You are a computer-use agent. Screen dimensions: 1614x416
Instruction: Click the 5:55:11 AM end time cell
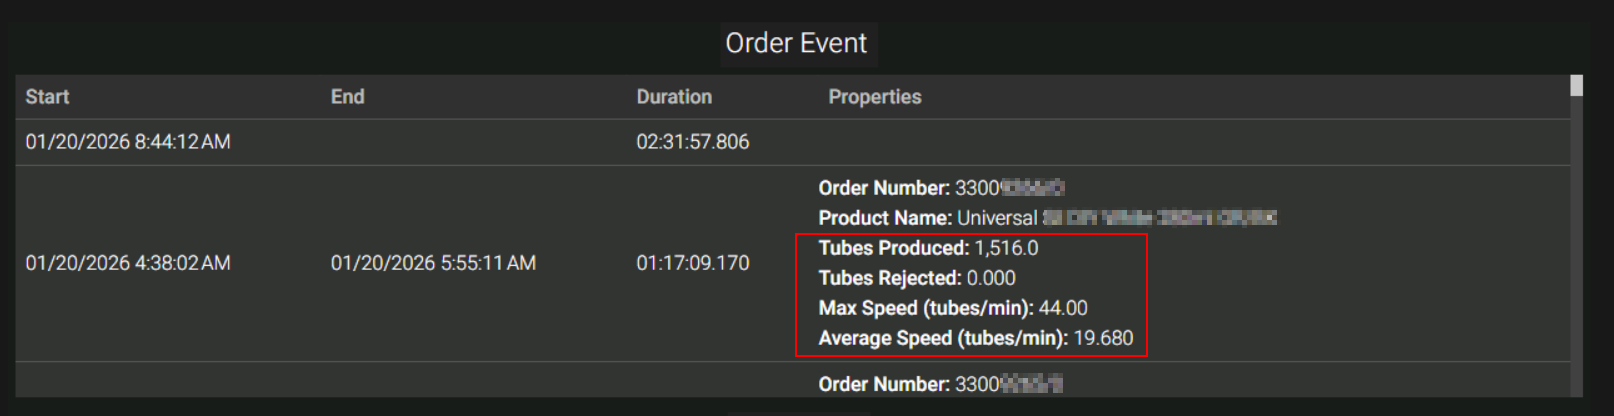(x=433, y=263)
